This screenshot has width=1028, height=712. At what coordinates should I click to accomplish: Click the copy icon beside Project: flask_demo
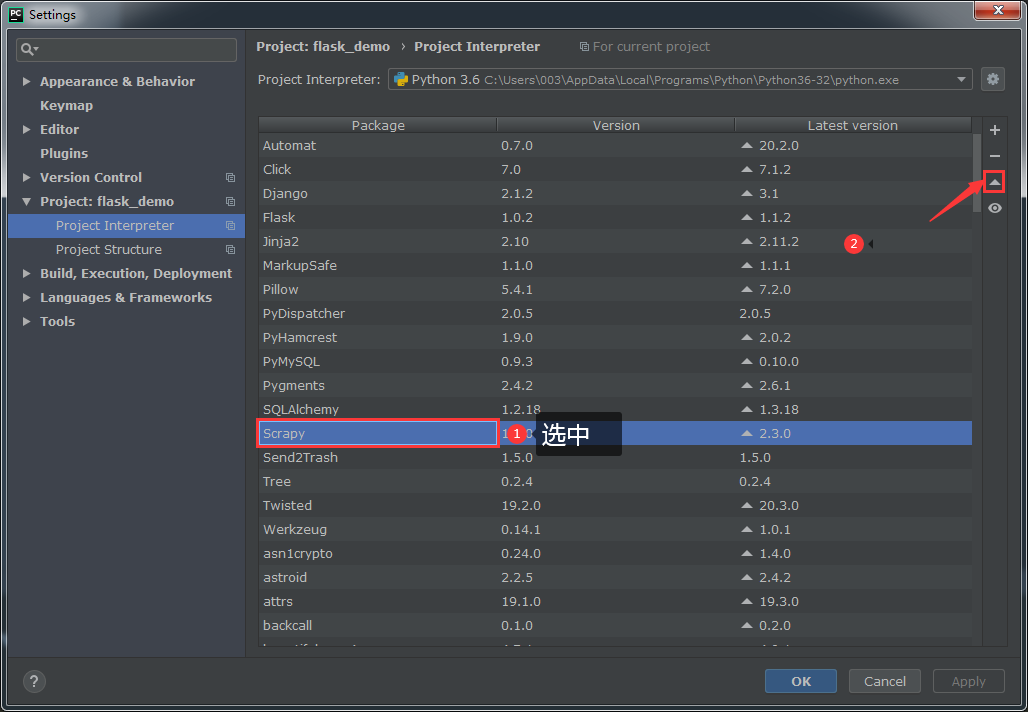(230, 201)
